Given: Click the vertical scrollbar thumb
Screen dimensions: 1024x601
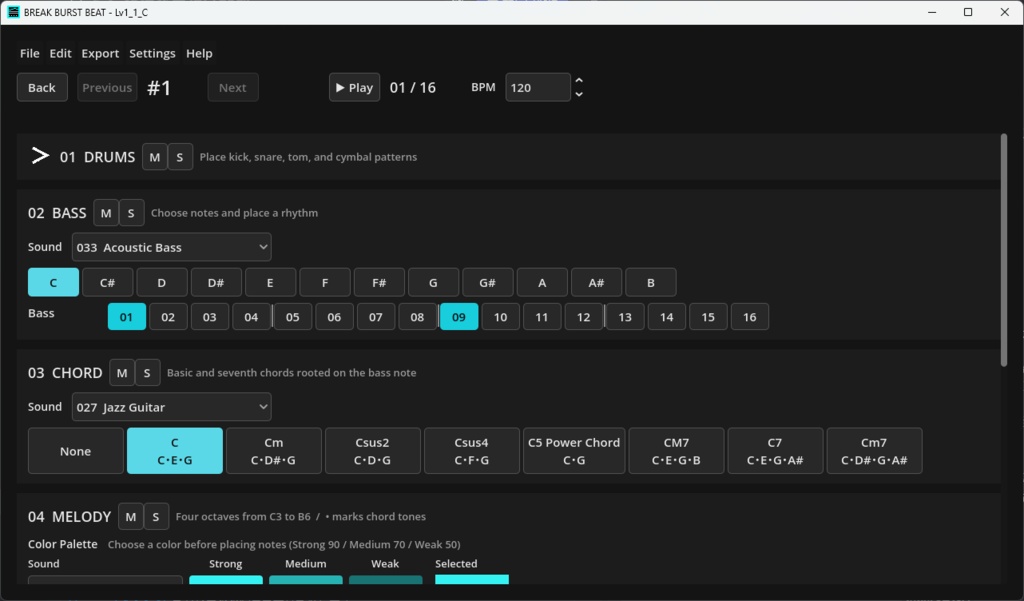Looking at the screenshot, I should (1004, 250).
